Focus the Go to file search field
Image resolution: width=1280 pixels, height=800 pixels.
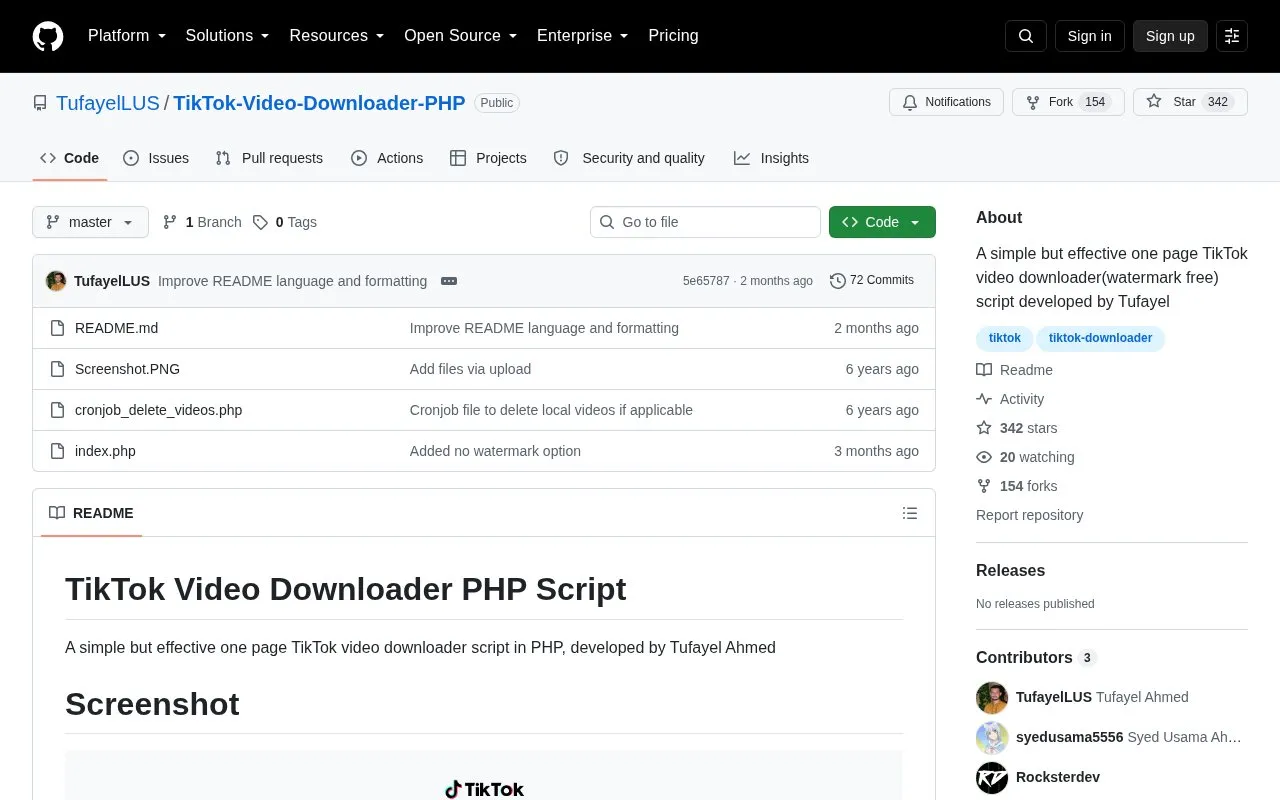pyautogui.click(x=705, y=222)
